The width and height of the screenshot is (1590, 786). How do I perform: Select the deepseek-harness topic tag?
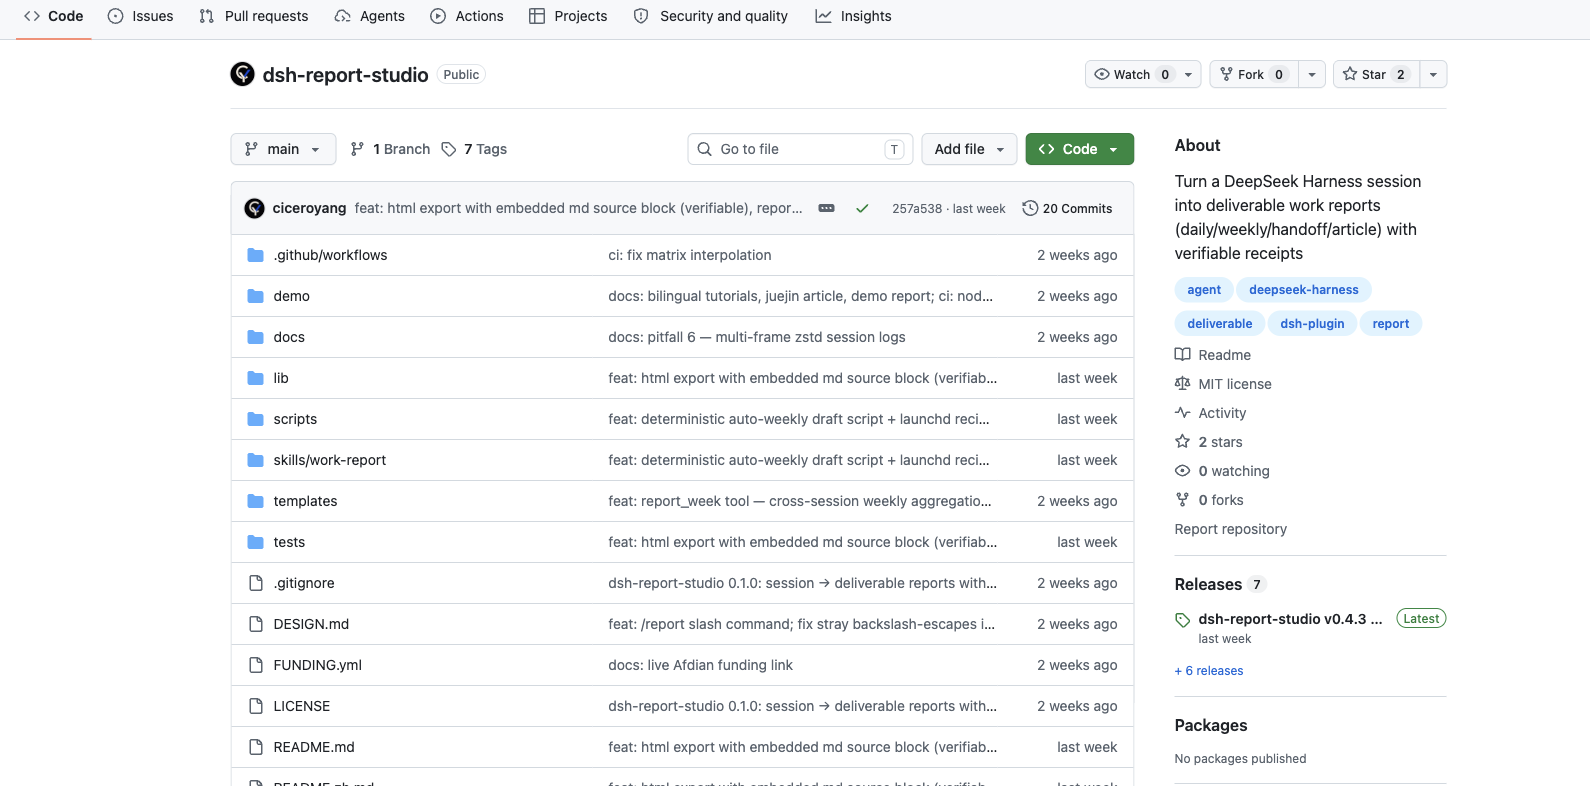tap(1304, 290)
